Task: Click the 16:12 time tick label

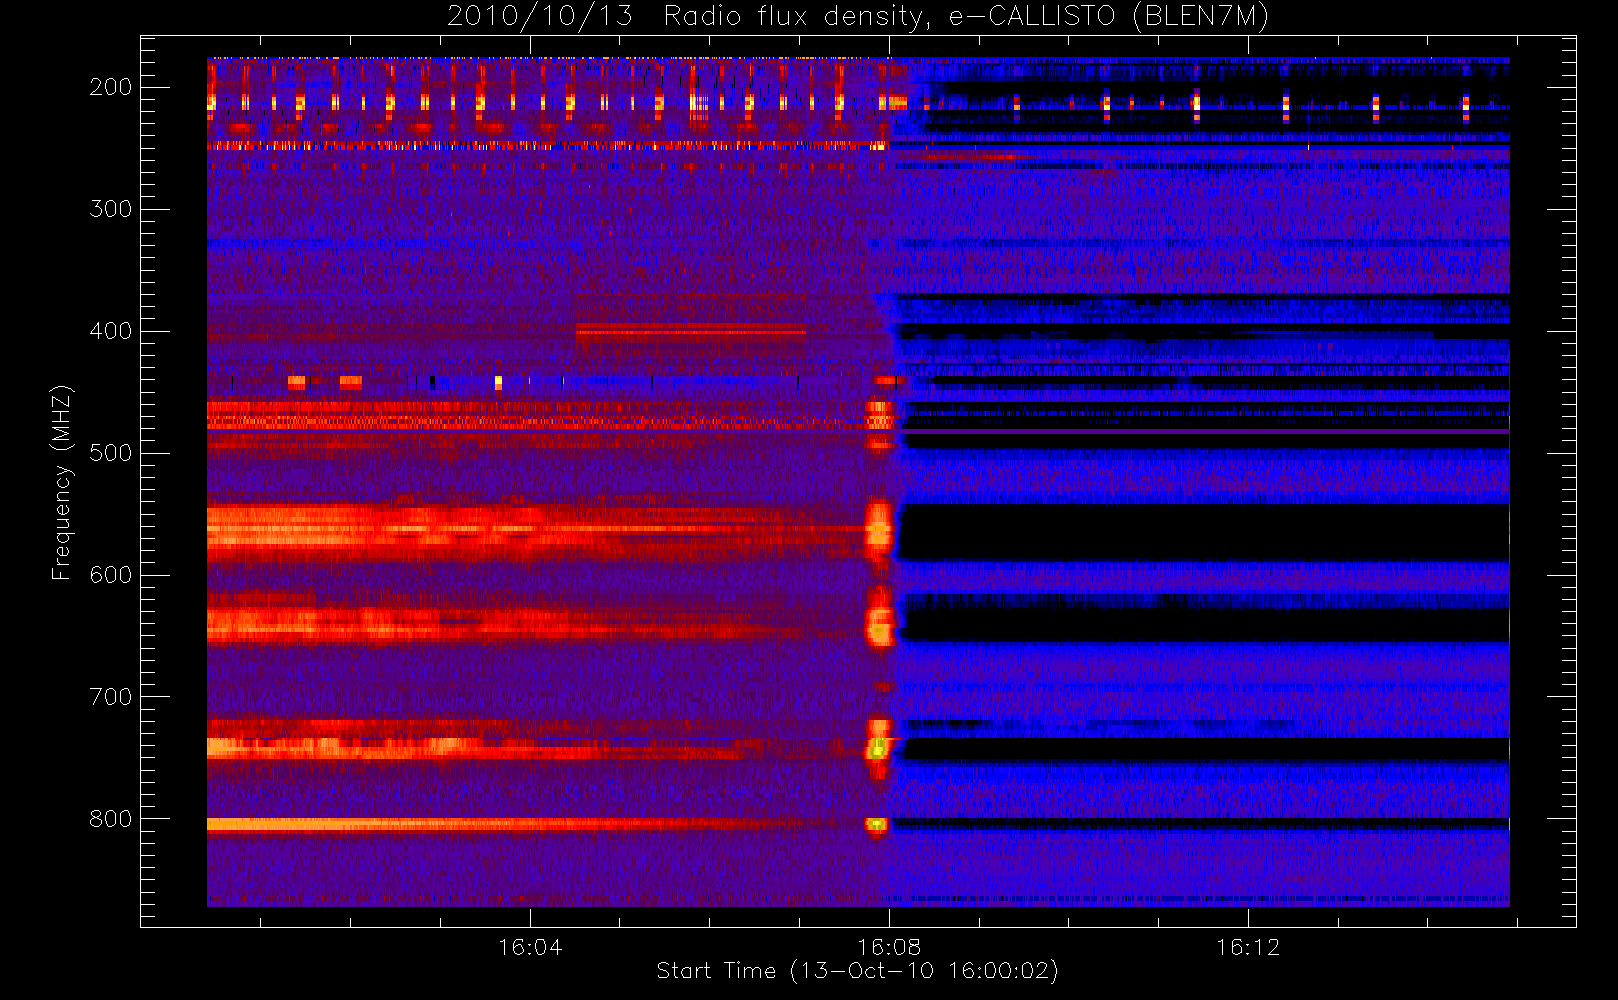Action: [1248, 947]
